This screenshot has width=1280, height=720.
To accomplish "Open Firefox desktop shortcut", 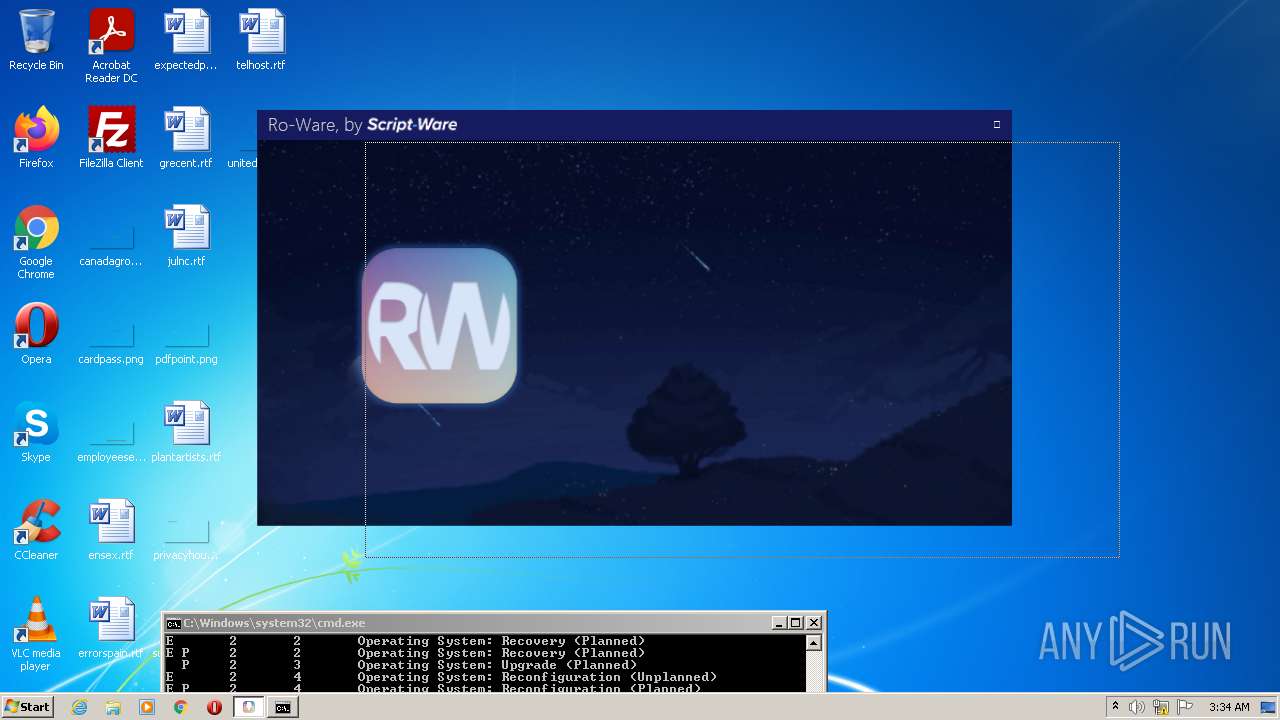I will click(x=36, y=138).
